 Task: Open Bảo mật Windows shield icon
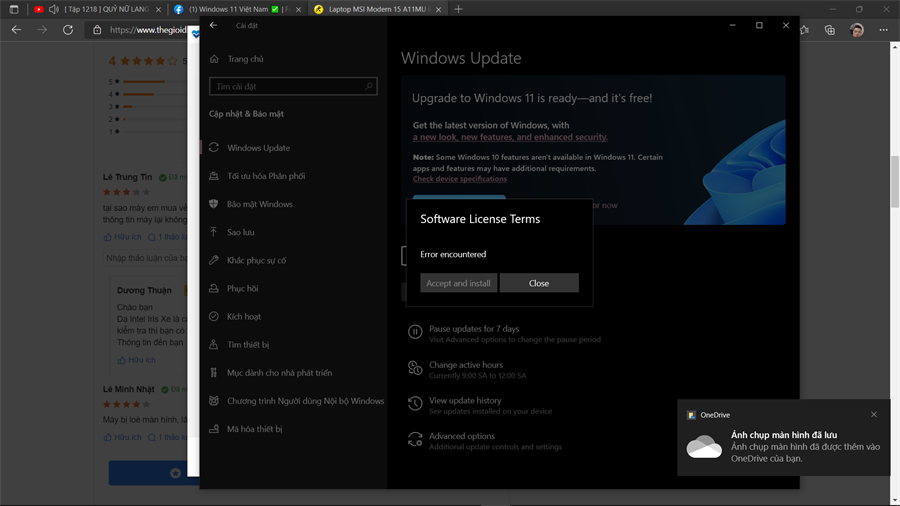click(x=214, y=204)
